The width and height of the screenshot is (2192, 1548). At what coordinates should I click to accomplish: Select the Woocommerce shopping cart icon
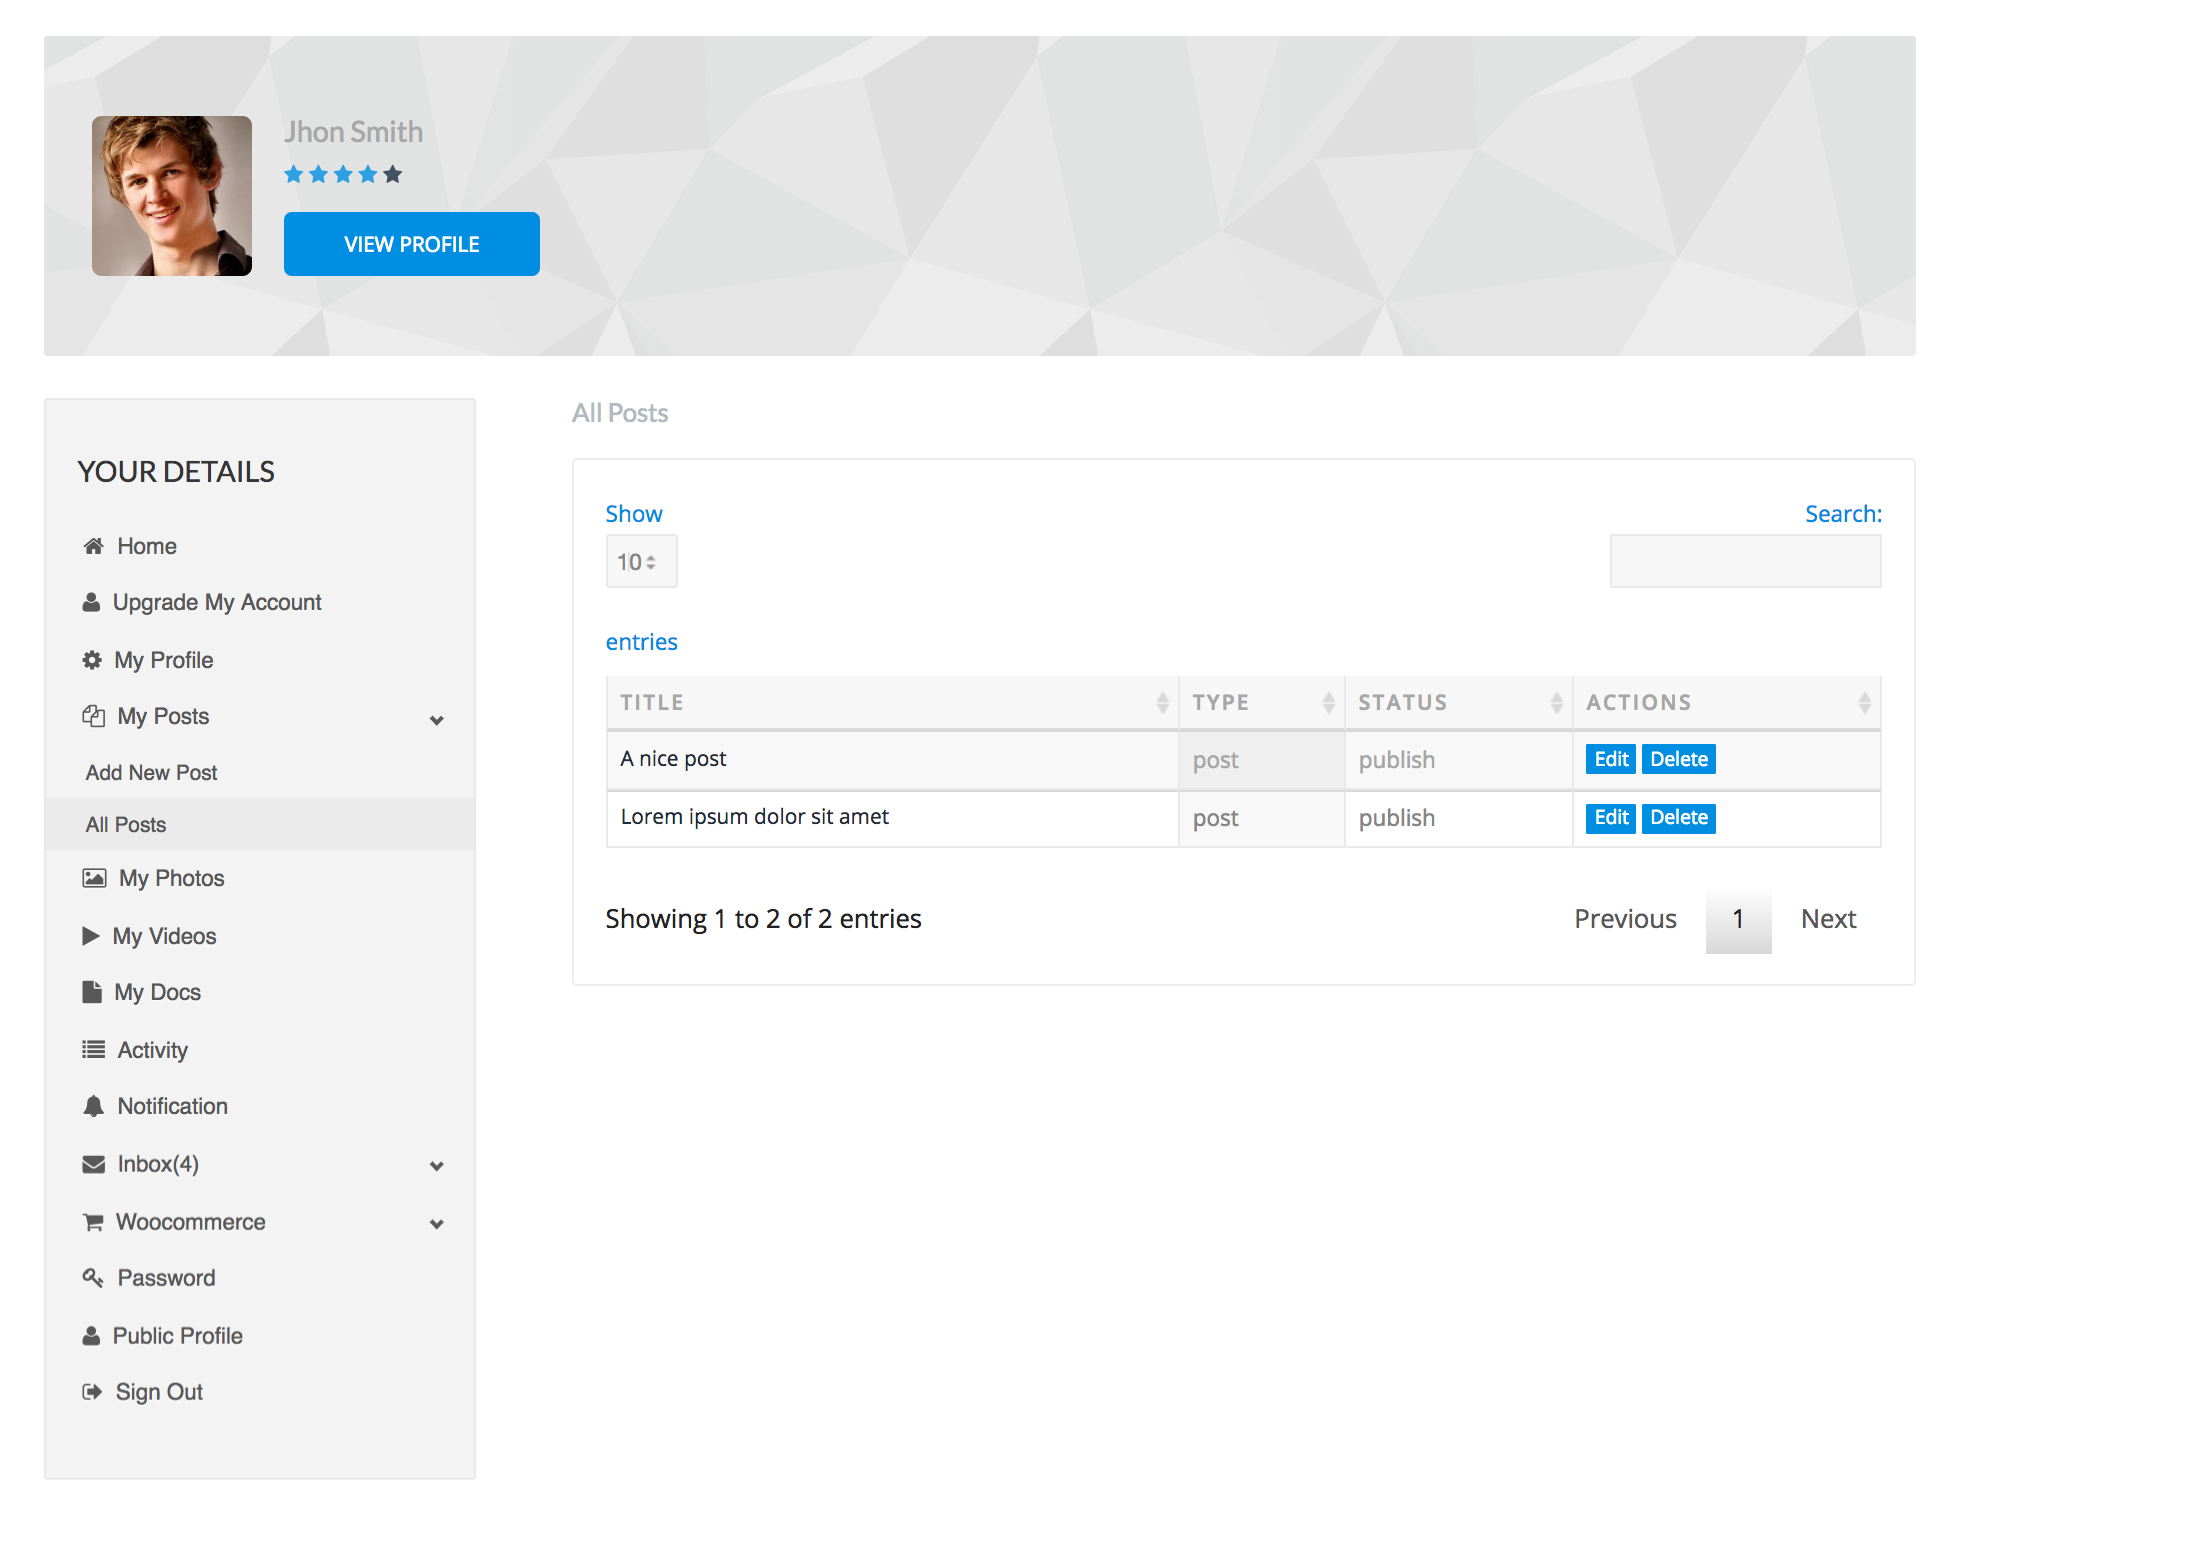pos(92,1221)
